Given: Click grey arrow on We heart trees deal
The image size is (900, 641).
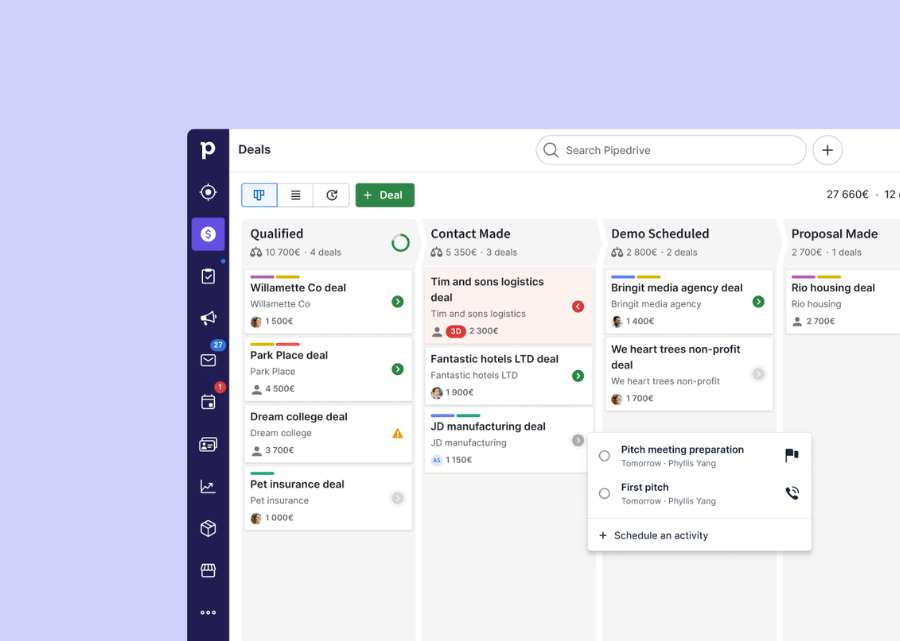Looking at the screenshot, I should 758,374.
